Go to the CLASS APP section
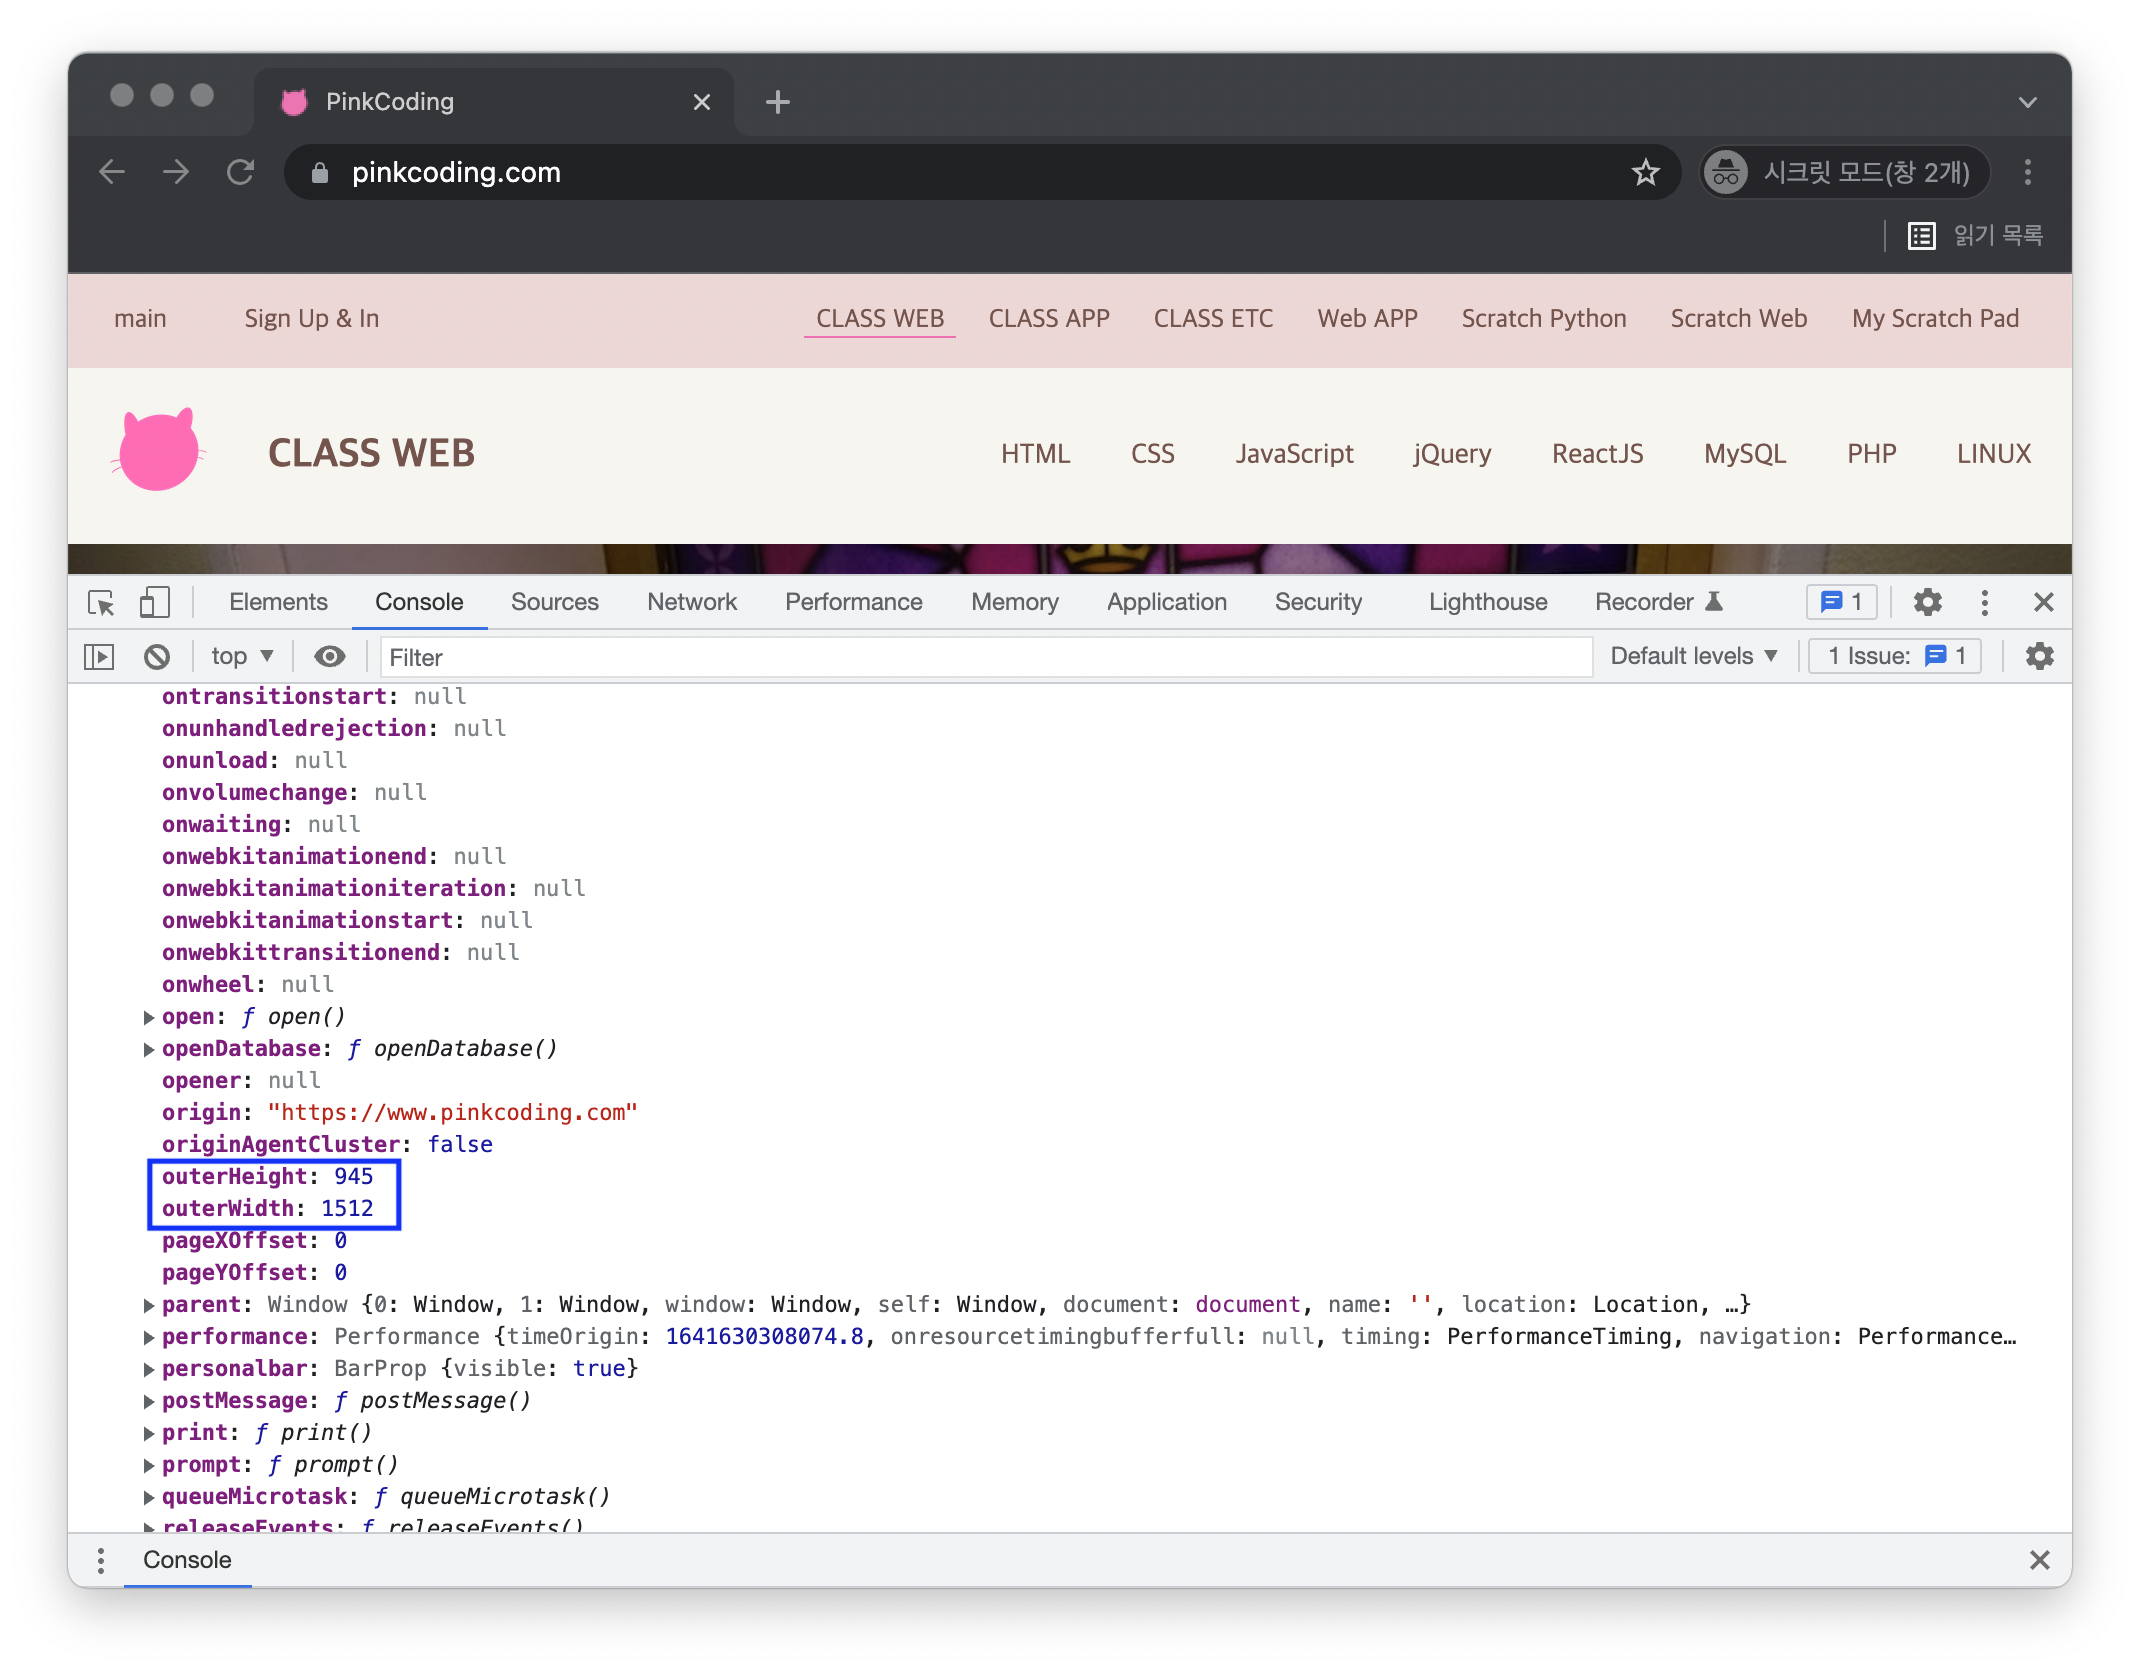 (1049, 319)
